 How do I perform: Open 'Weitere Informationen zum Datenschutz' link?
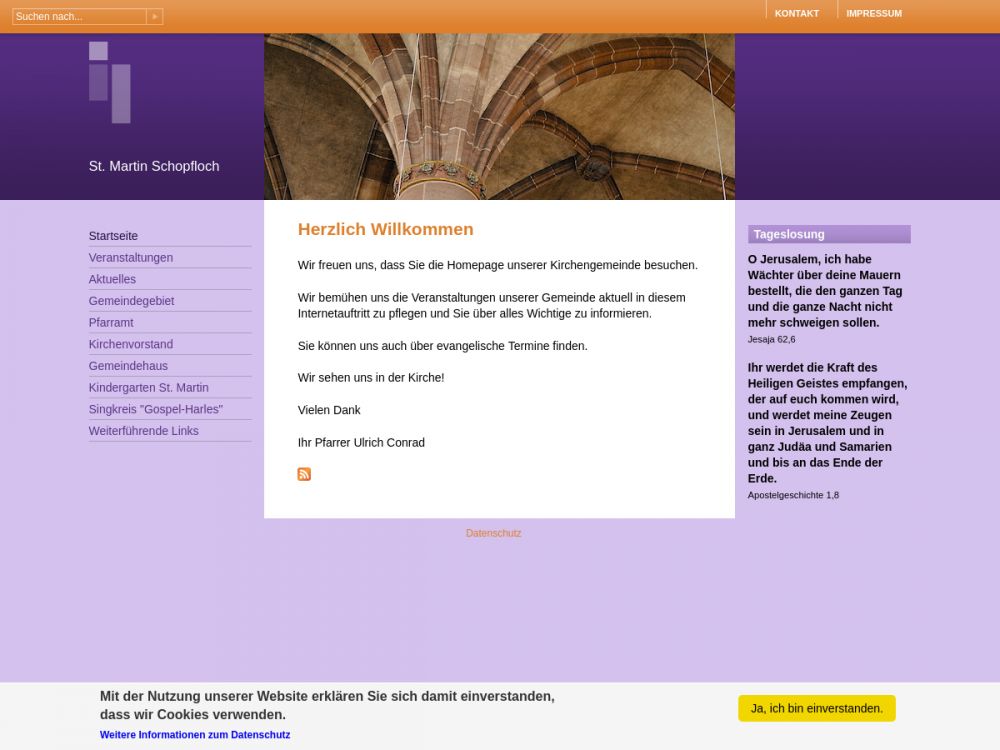click(x=195, y=735)
